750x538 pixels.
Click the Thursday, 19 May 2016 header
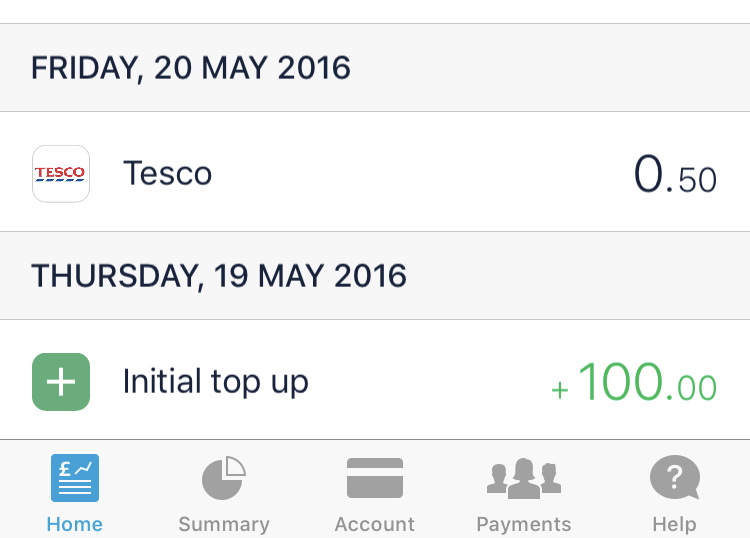tap(219, 275)
